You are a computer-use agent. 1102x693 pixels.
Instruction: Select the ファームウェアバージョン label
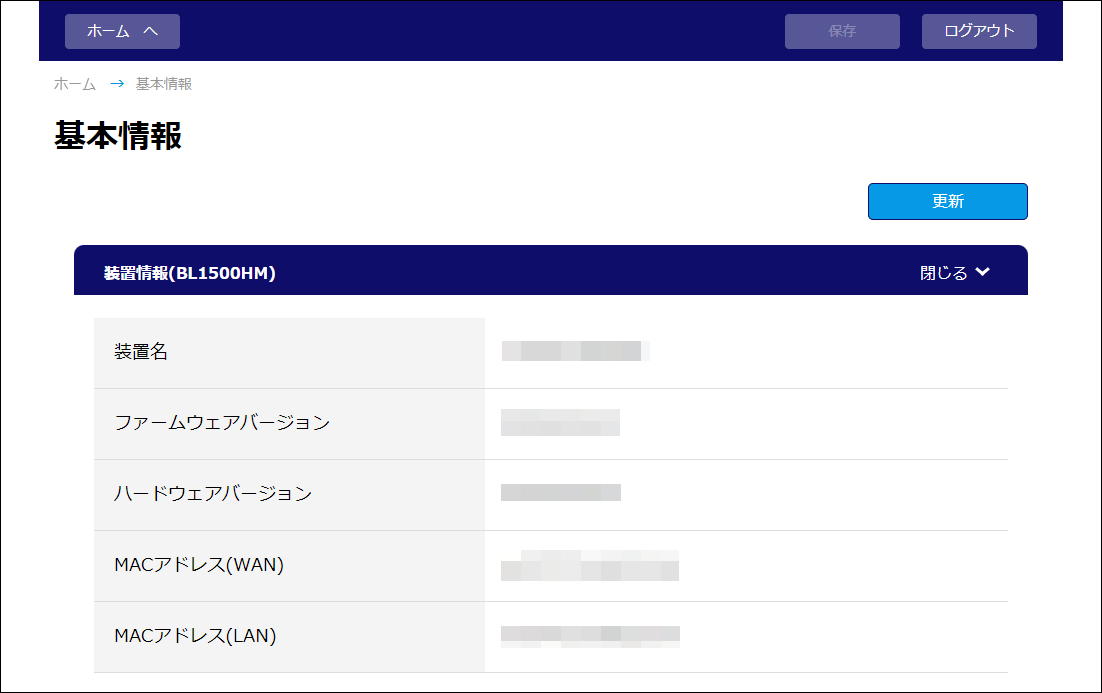[222, 423]
